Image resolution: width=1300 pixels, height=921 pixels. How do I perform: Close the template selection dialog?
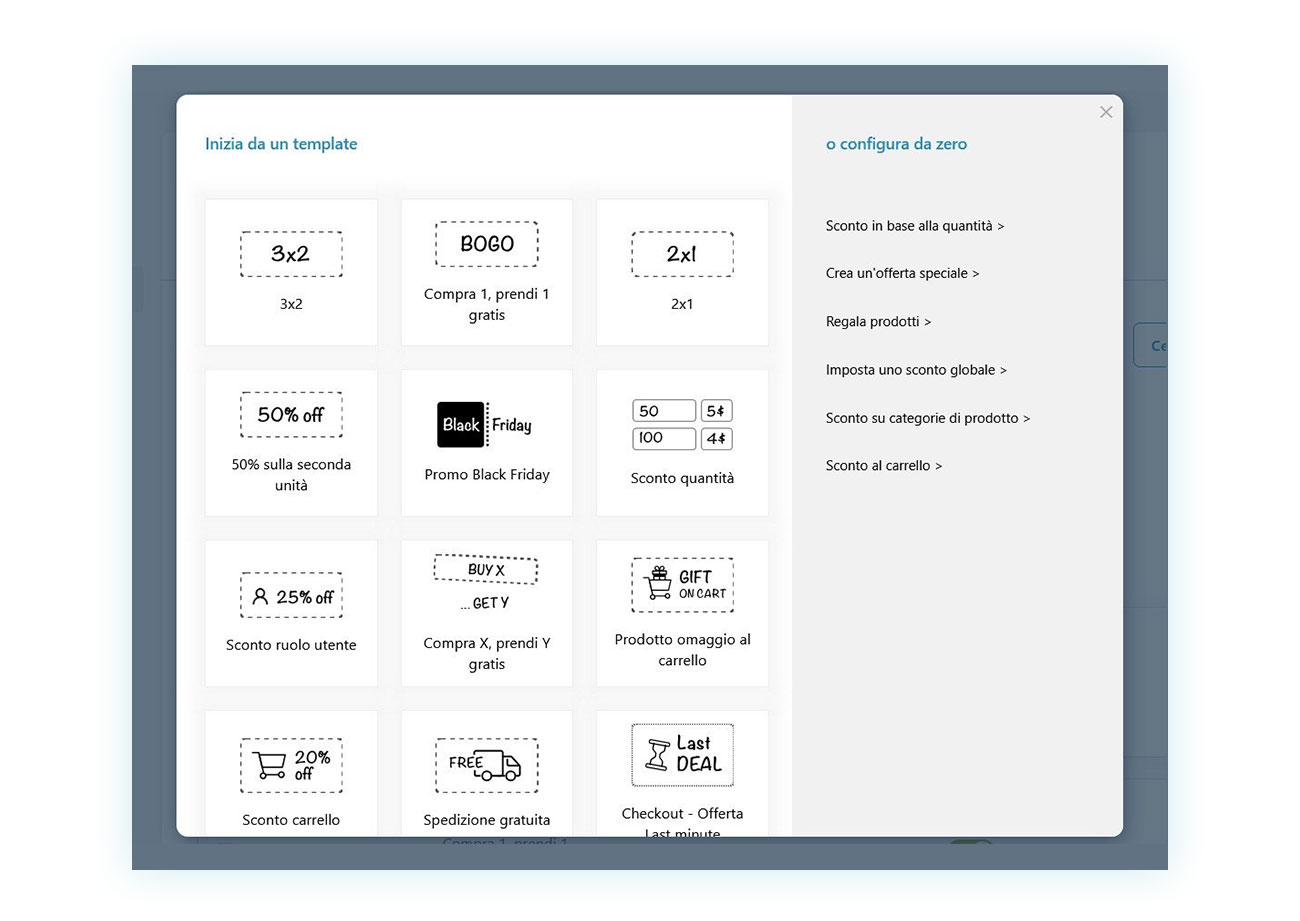coord(1106,112)
